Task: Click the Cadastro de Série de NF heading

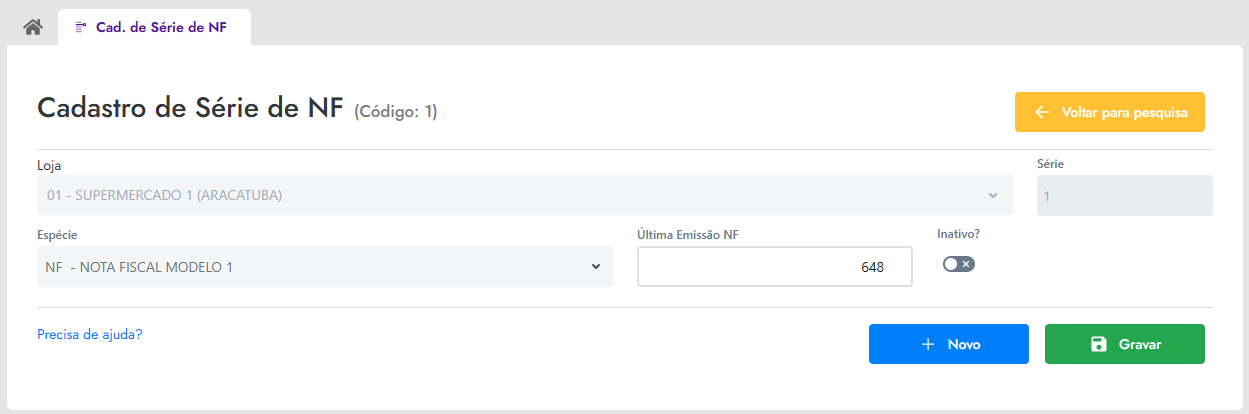Action: coord(190,108)
